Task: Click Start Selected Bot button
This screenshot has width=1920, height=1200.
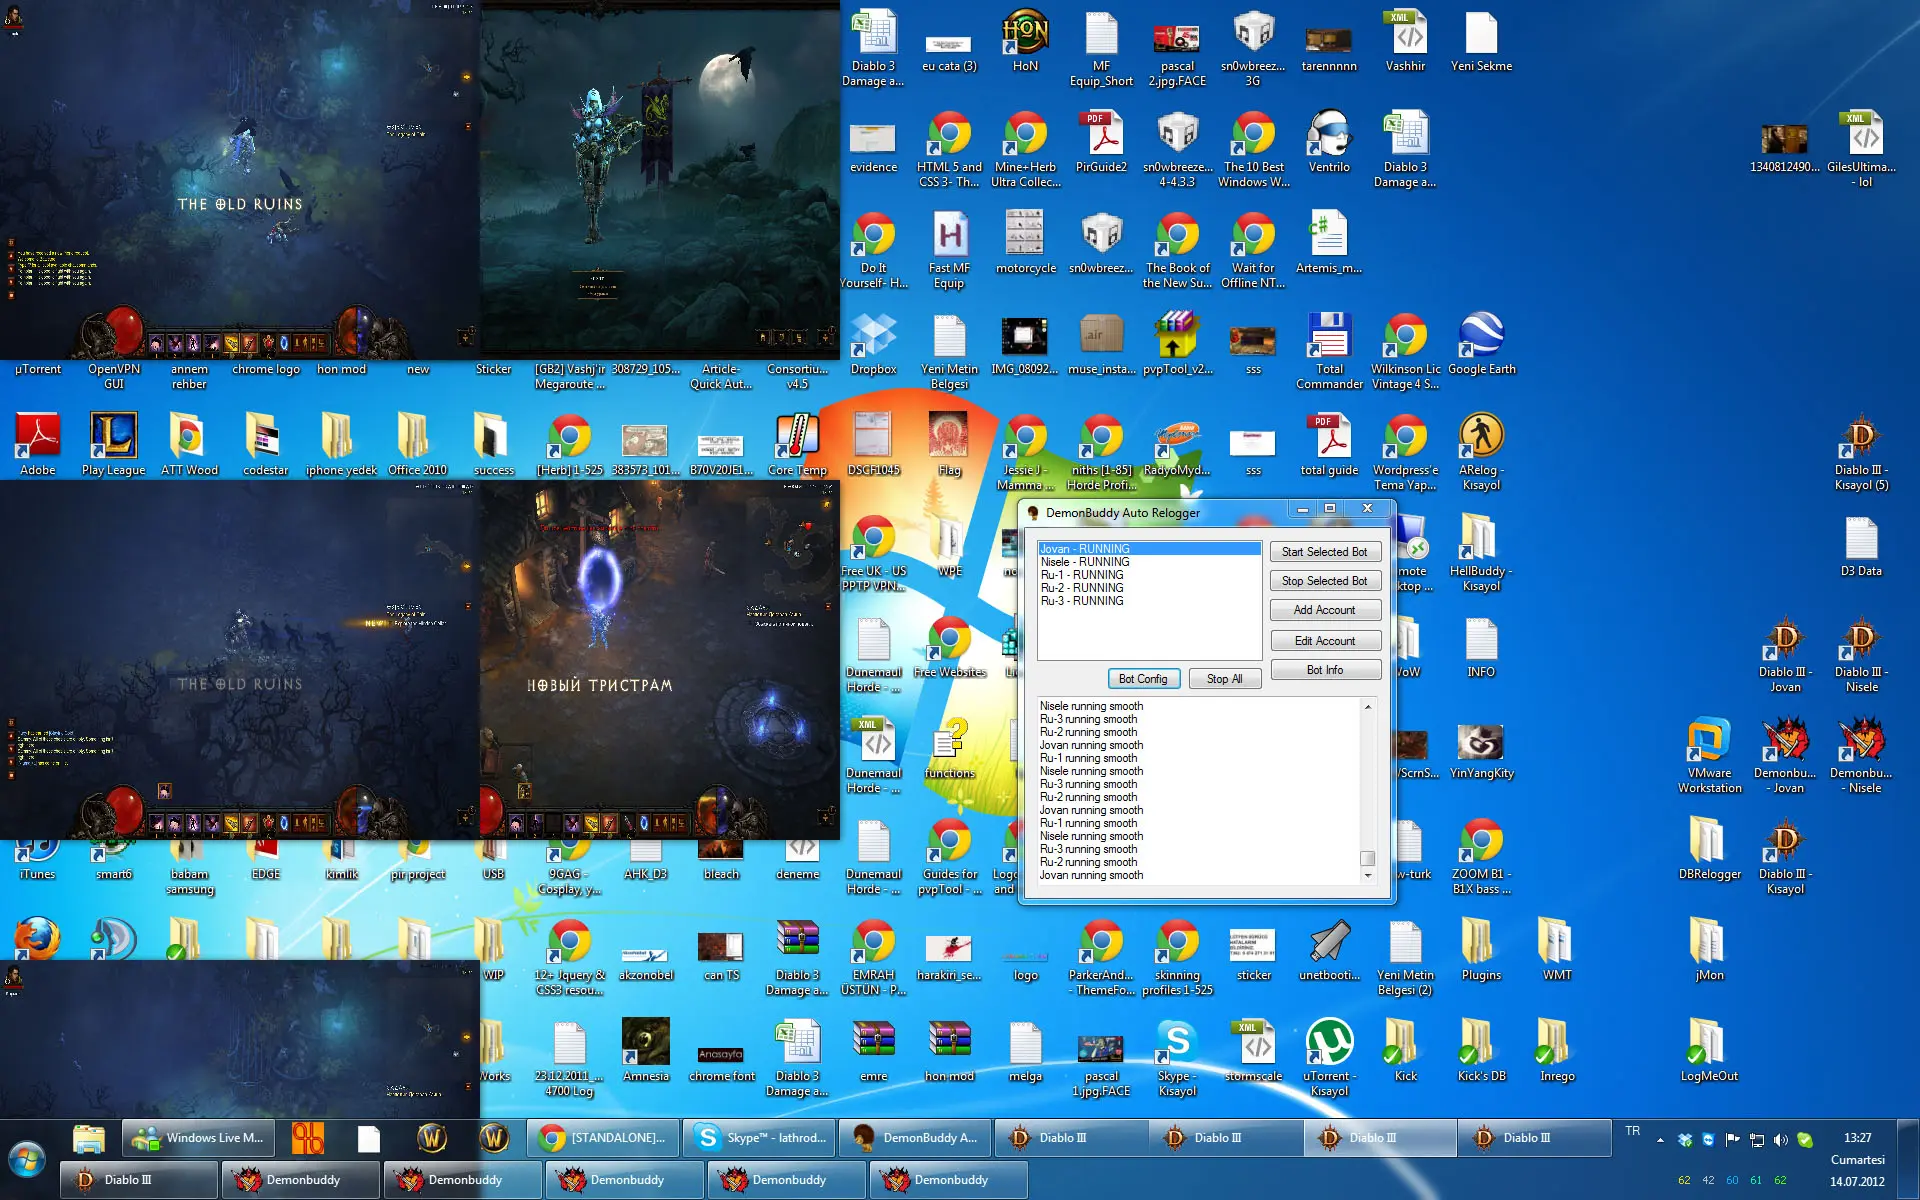Action: pyautogui.click(x=1325, y=552)
